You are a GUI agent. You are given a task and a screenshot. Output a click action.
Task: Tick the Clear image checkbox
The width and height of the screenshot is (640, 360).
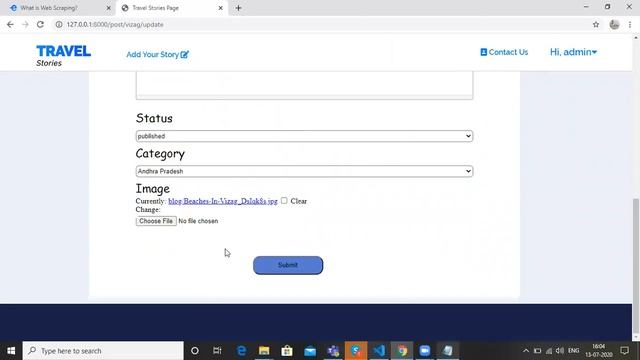(284, 200)
